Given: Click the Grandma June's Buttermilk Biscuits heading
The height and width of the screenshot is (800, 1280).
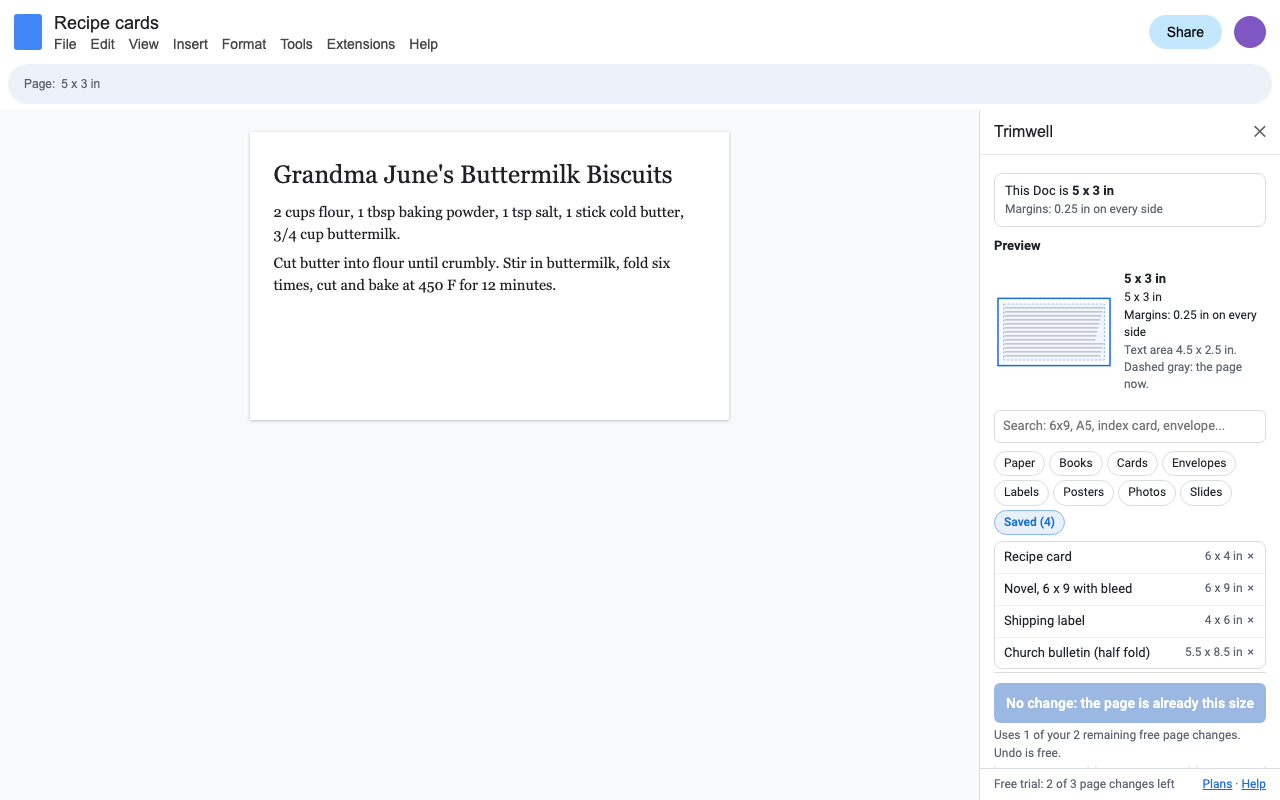Looking at the screenshot, I should pyautogui.click(x=473, y=175).
